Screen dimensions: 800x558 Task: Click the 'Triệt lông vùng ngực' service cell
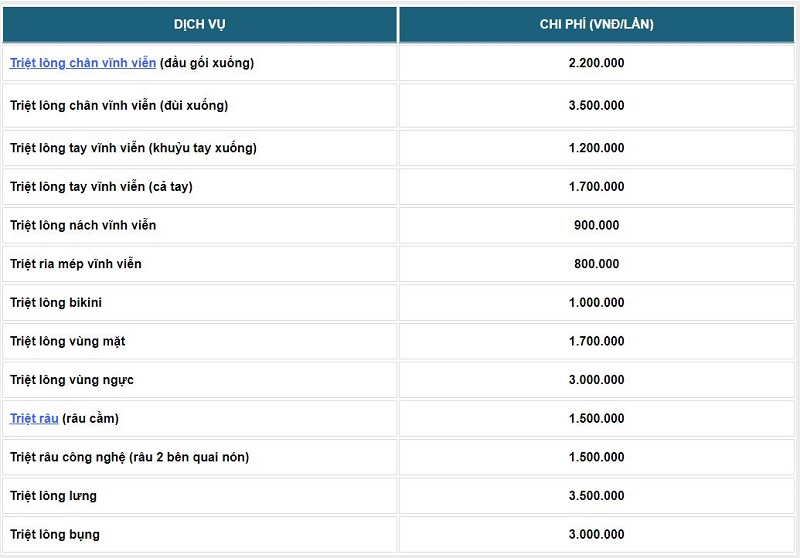[x=72, y=380]
